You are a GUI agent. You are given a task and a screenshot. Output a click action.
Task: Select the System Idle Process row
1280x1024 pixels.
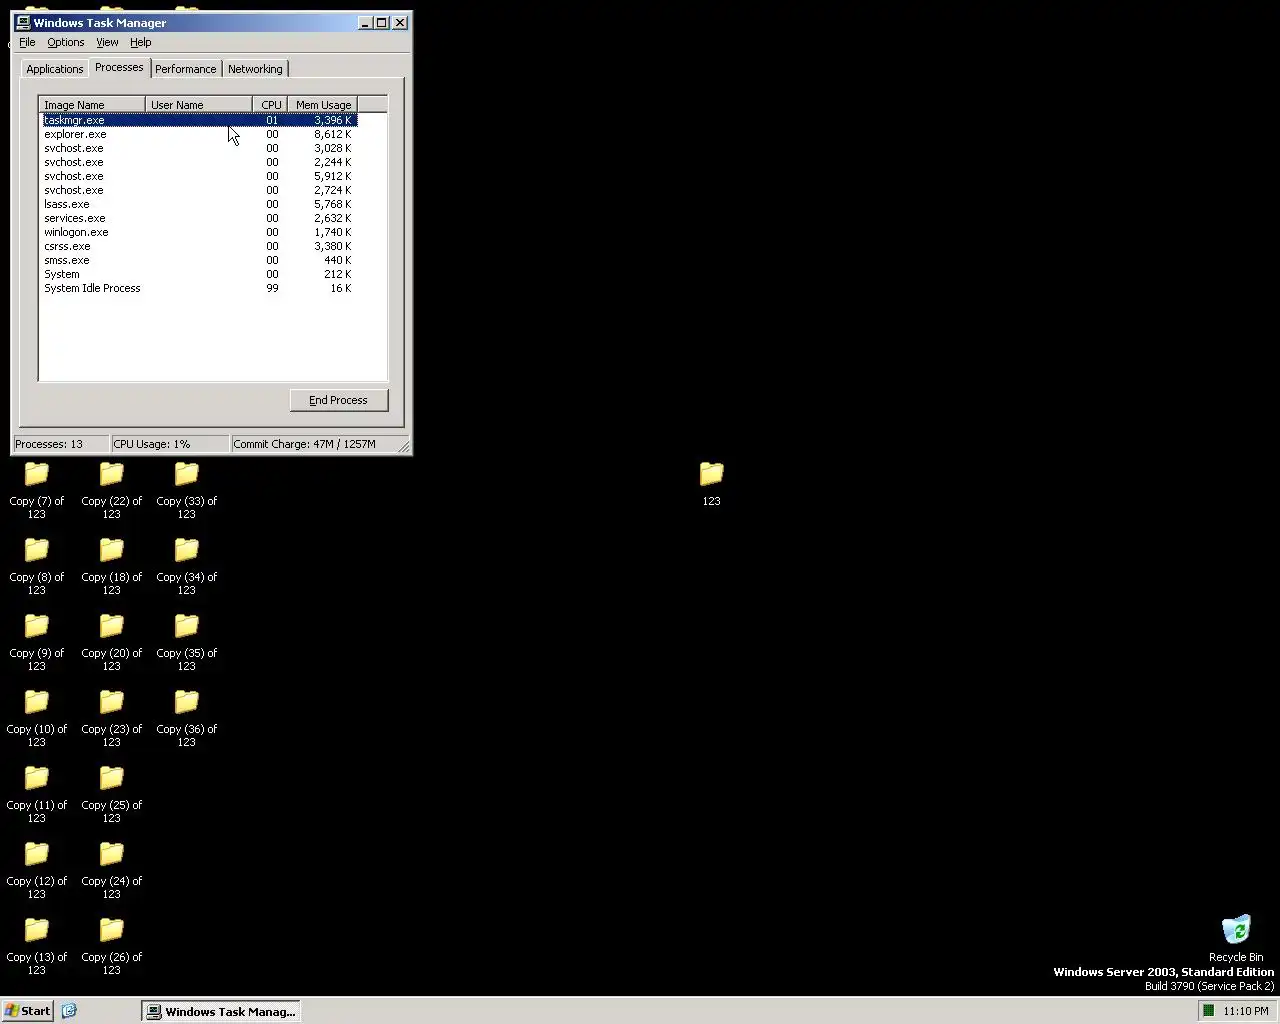coord(198,288)
